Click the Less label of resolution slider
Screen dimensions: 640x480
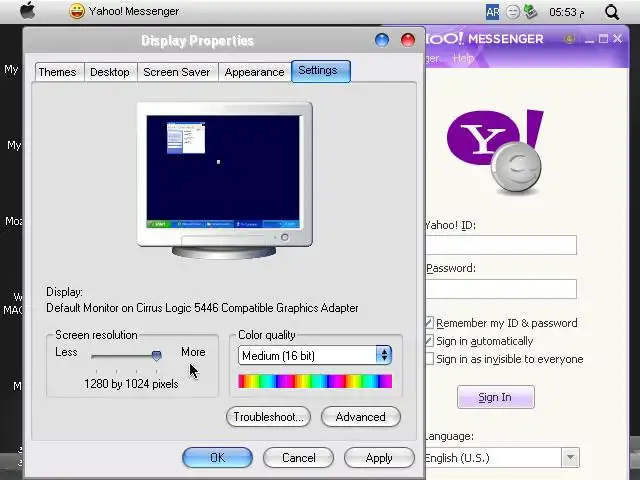tap(66, 352)
